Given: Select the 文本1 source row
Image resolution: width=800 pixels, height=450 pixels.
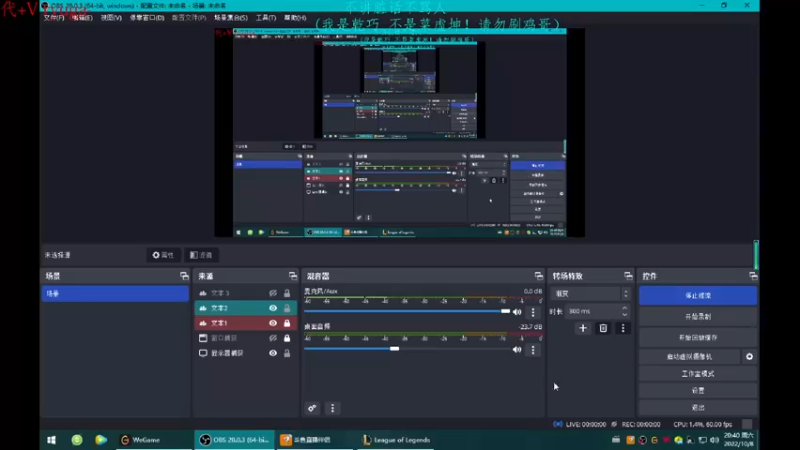Looking at the screenshot, I should pyautogui.click(x=246, y=323).
